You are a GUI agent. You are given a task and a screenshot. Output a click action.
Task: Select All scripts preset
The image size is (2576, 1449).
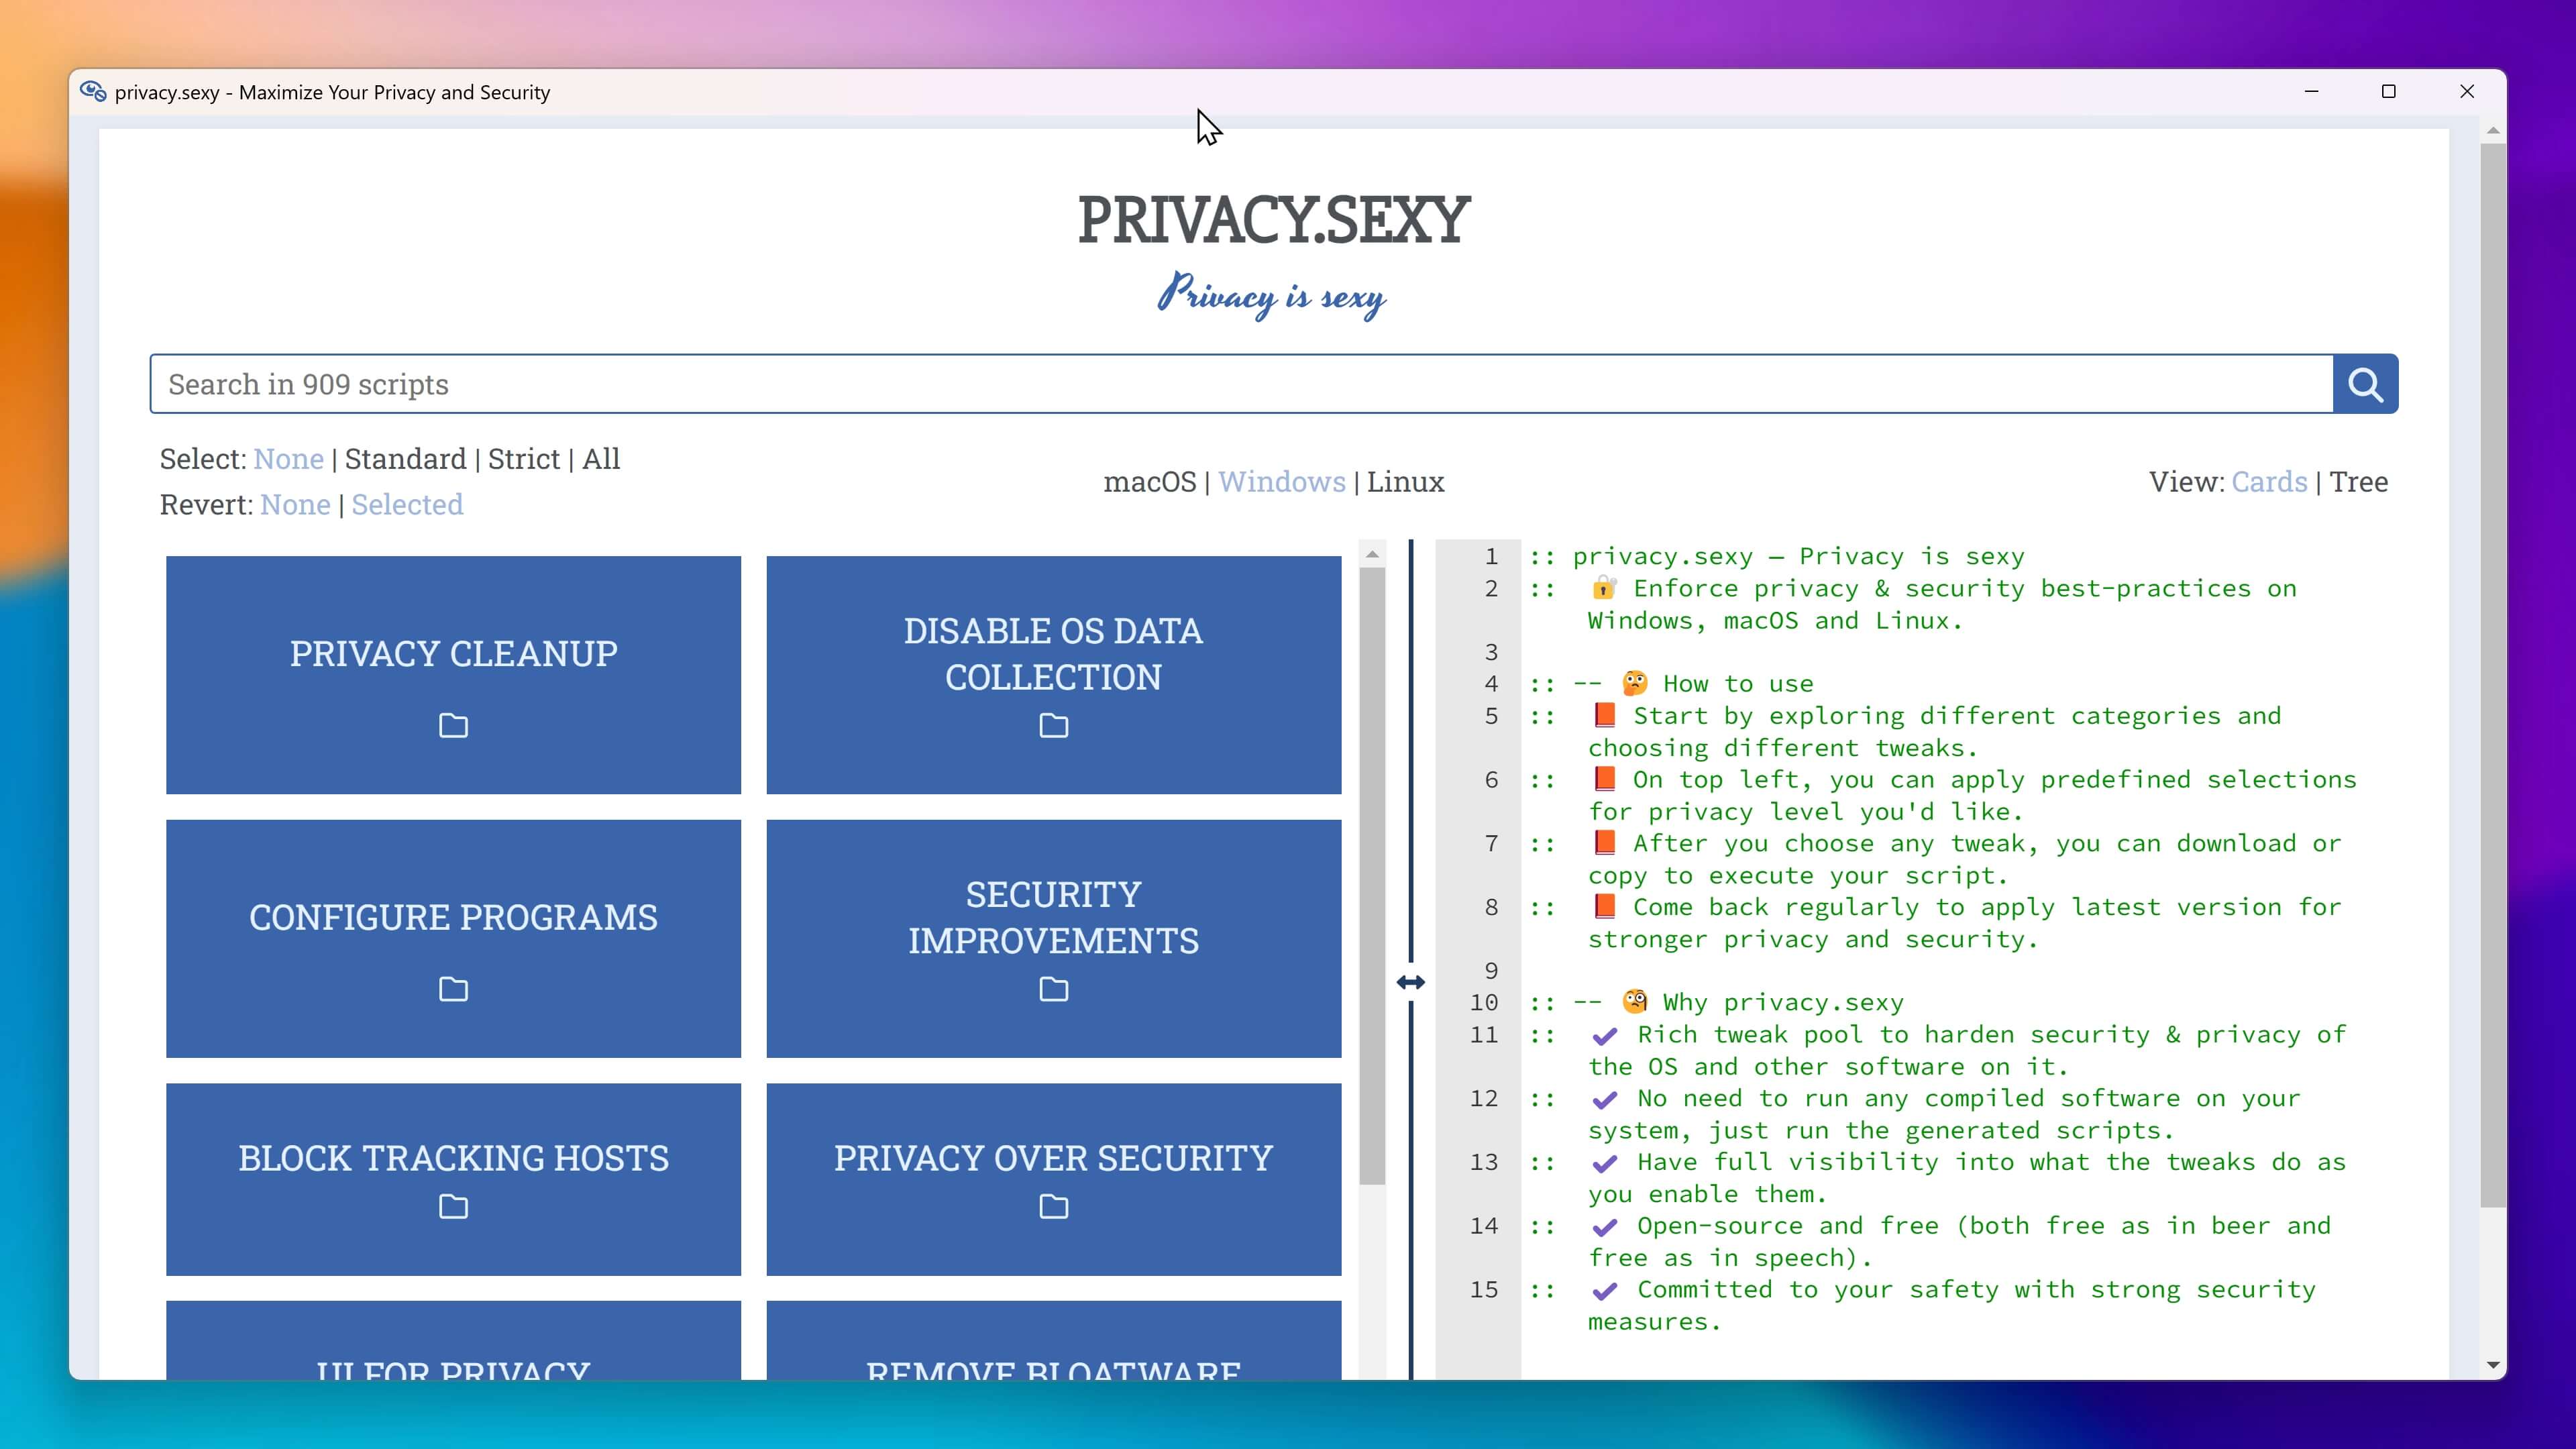tap(601, 459)
